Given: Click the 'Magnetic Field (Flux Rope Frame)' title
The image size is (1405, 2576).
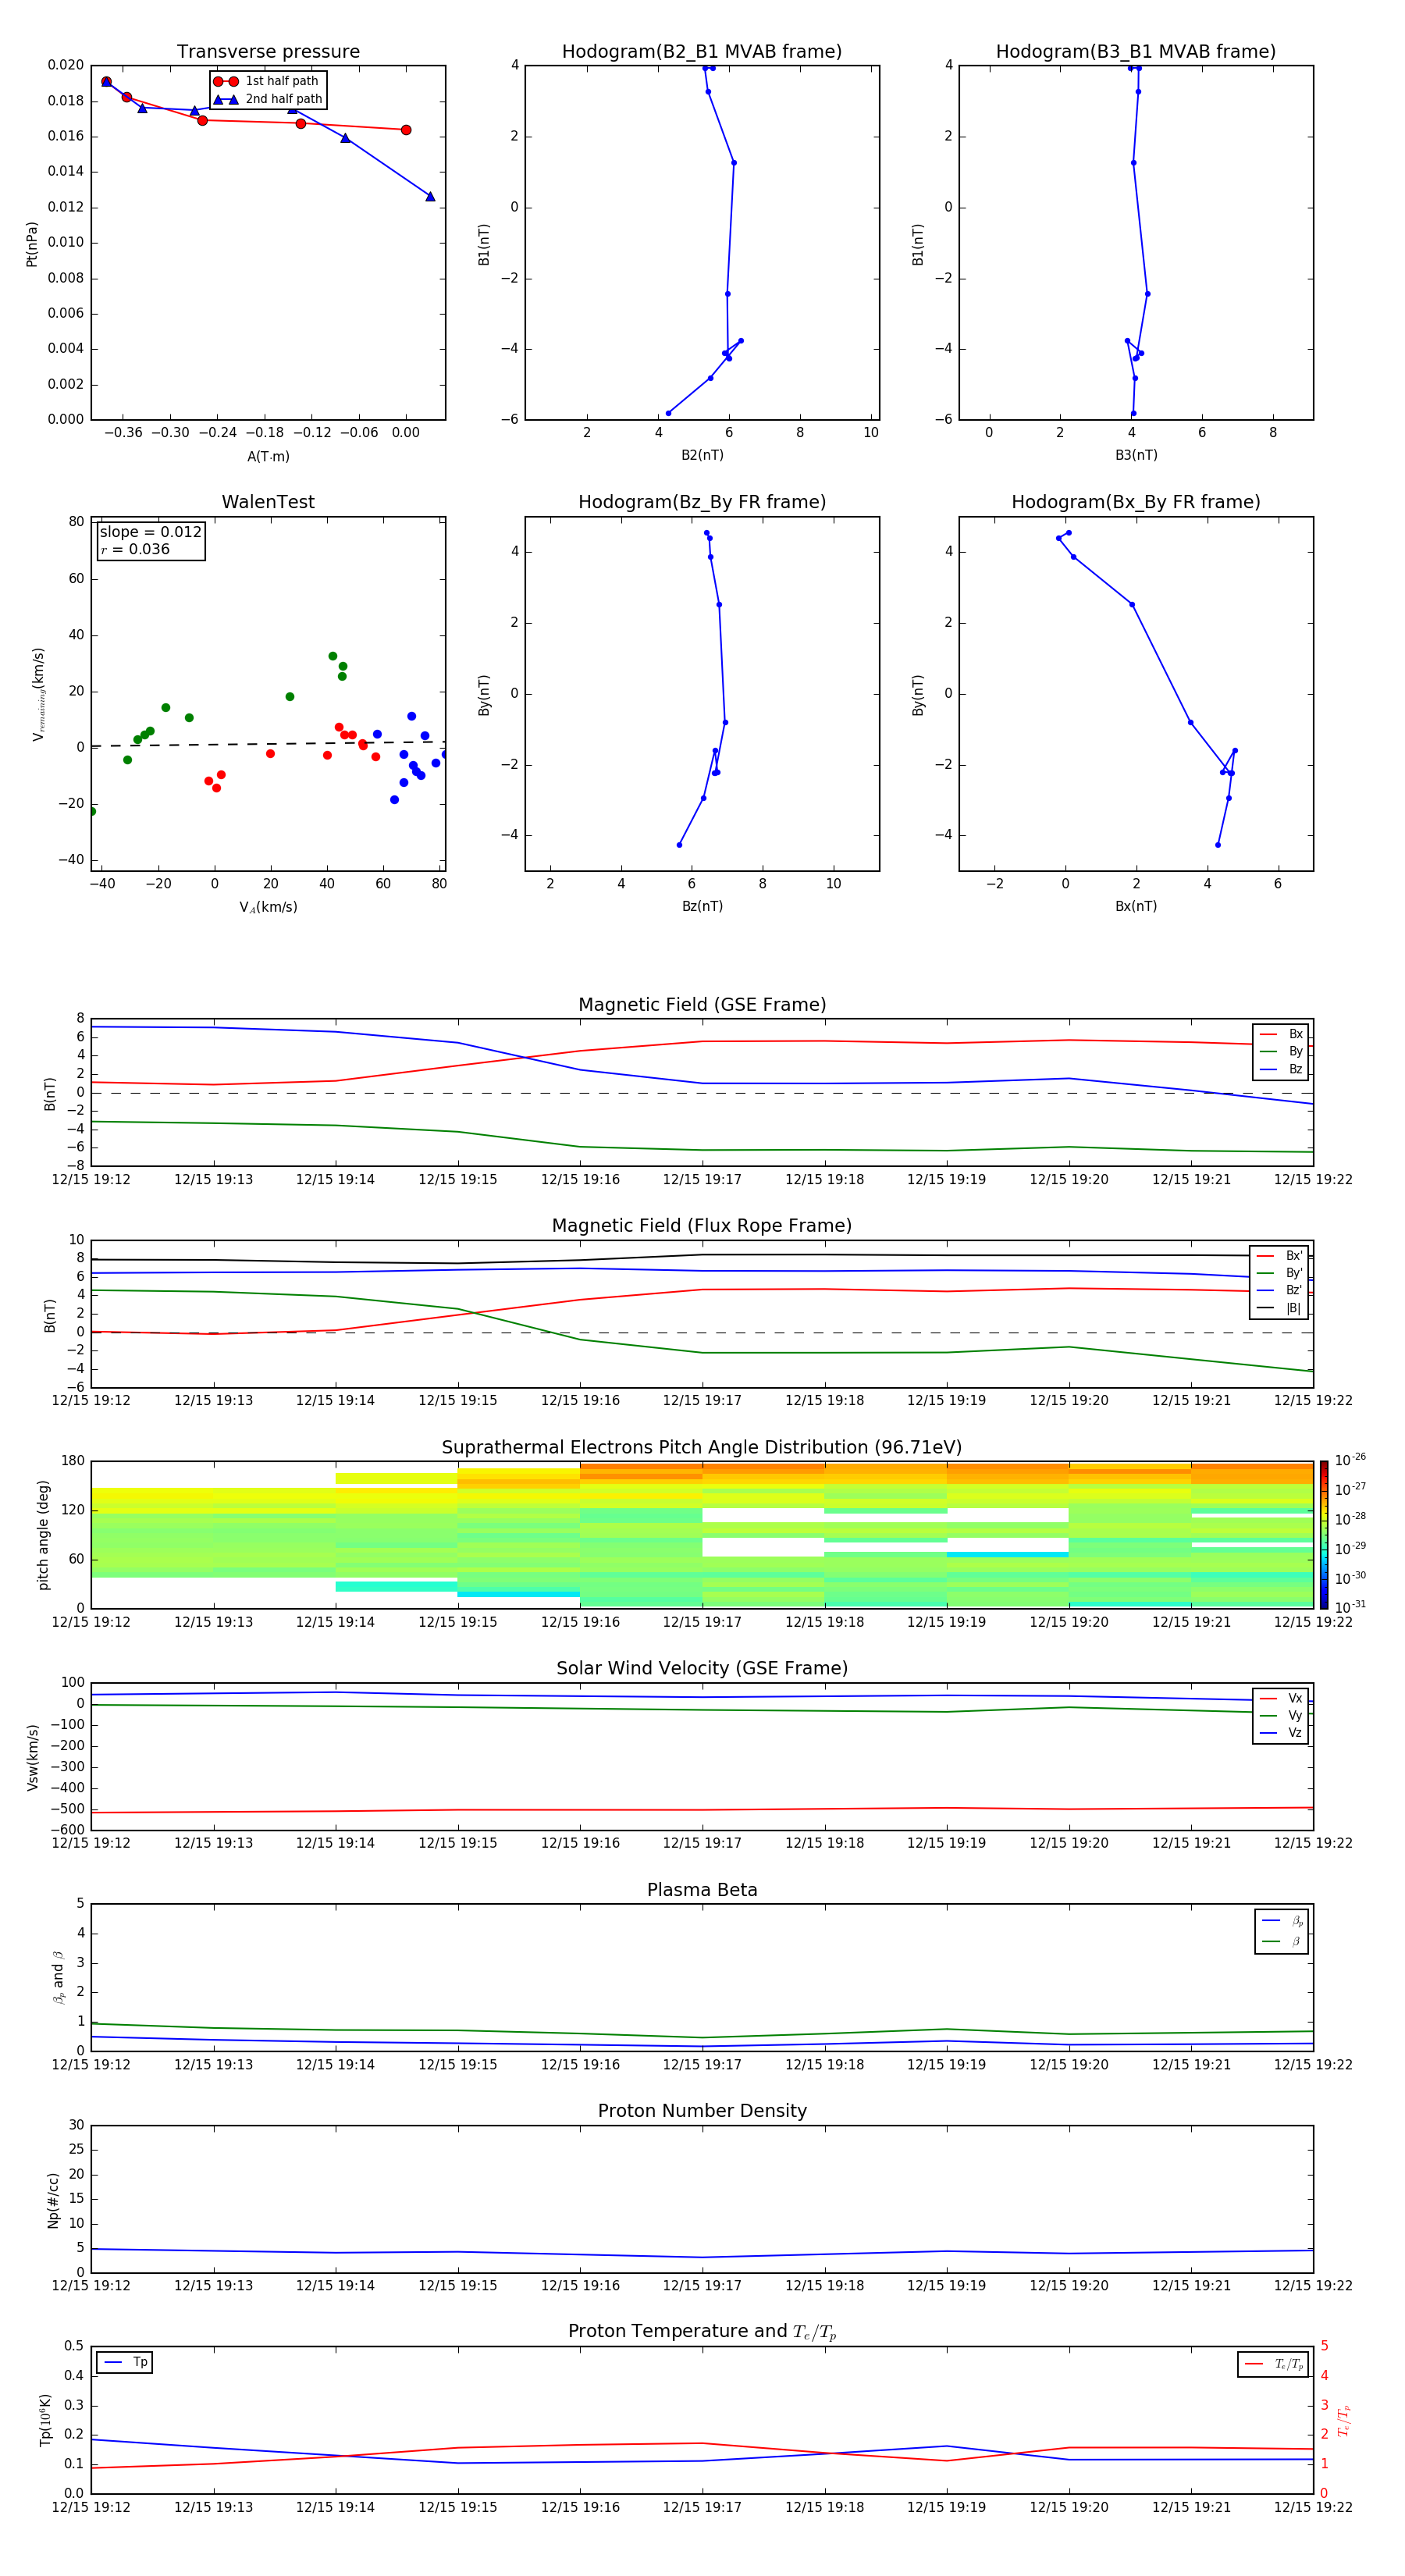Looking at the screenshot, I should 702,1226.
